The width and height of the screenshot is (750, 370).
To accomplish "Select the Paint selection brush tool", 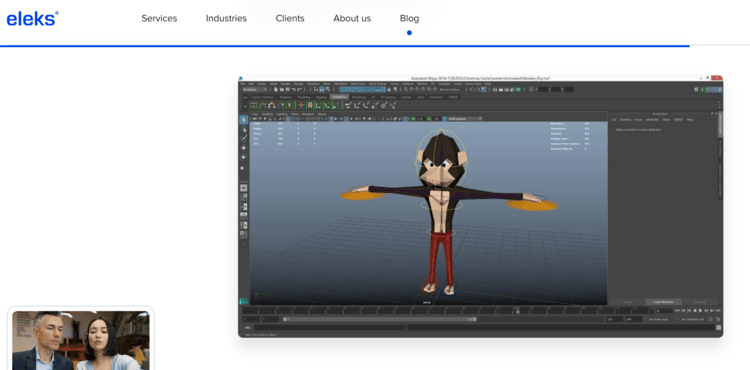I will 244,139.
